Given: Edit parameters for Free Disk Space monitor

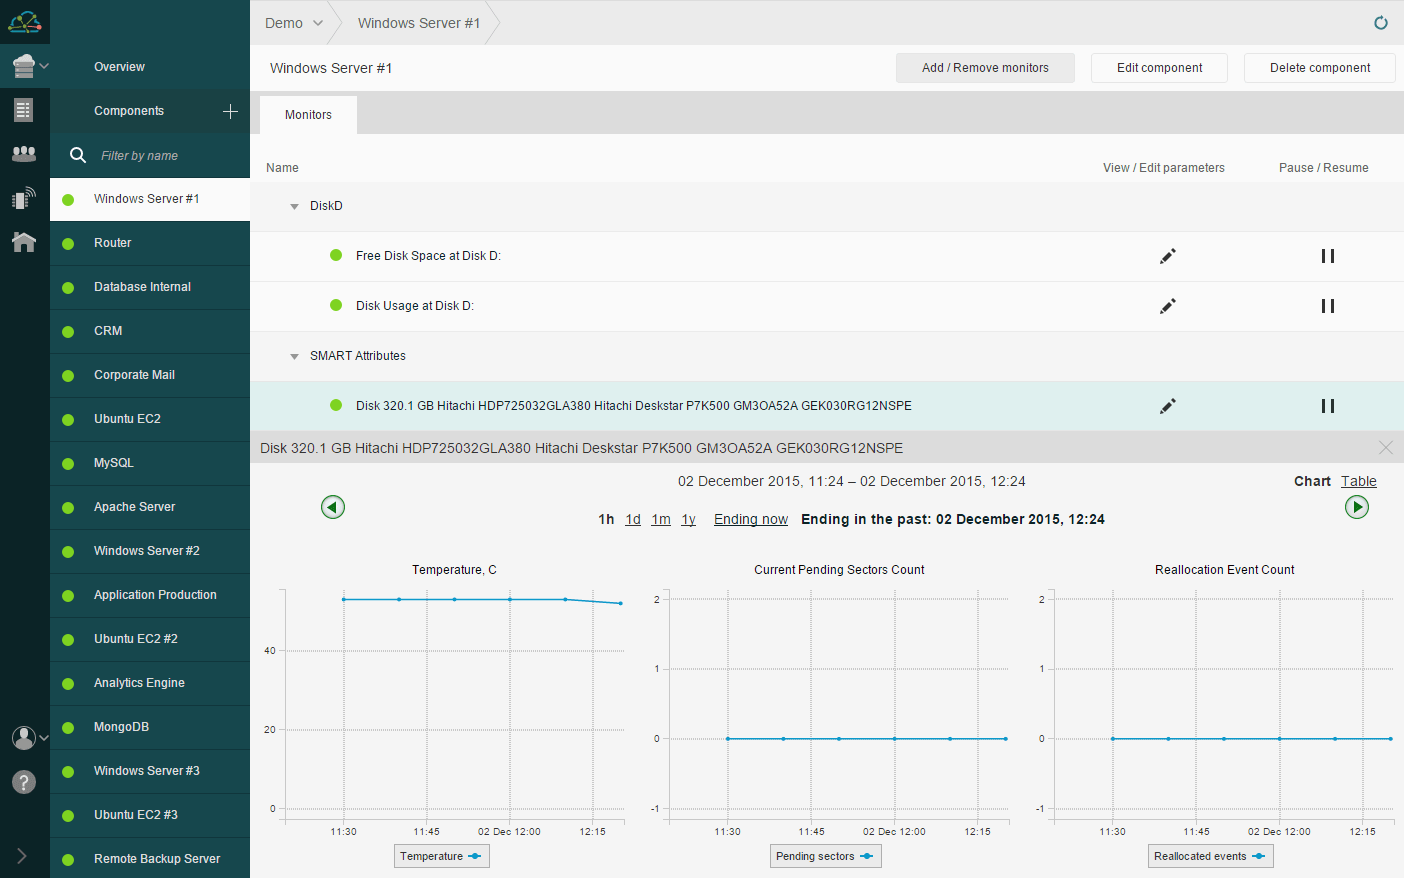Looking at the screenshot, I should 1167,256.
